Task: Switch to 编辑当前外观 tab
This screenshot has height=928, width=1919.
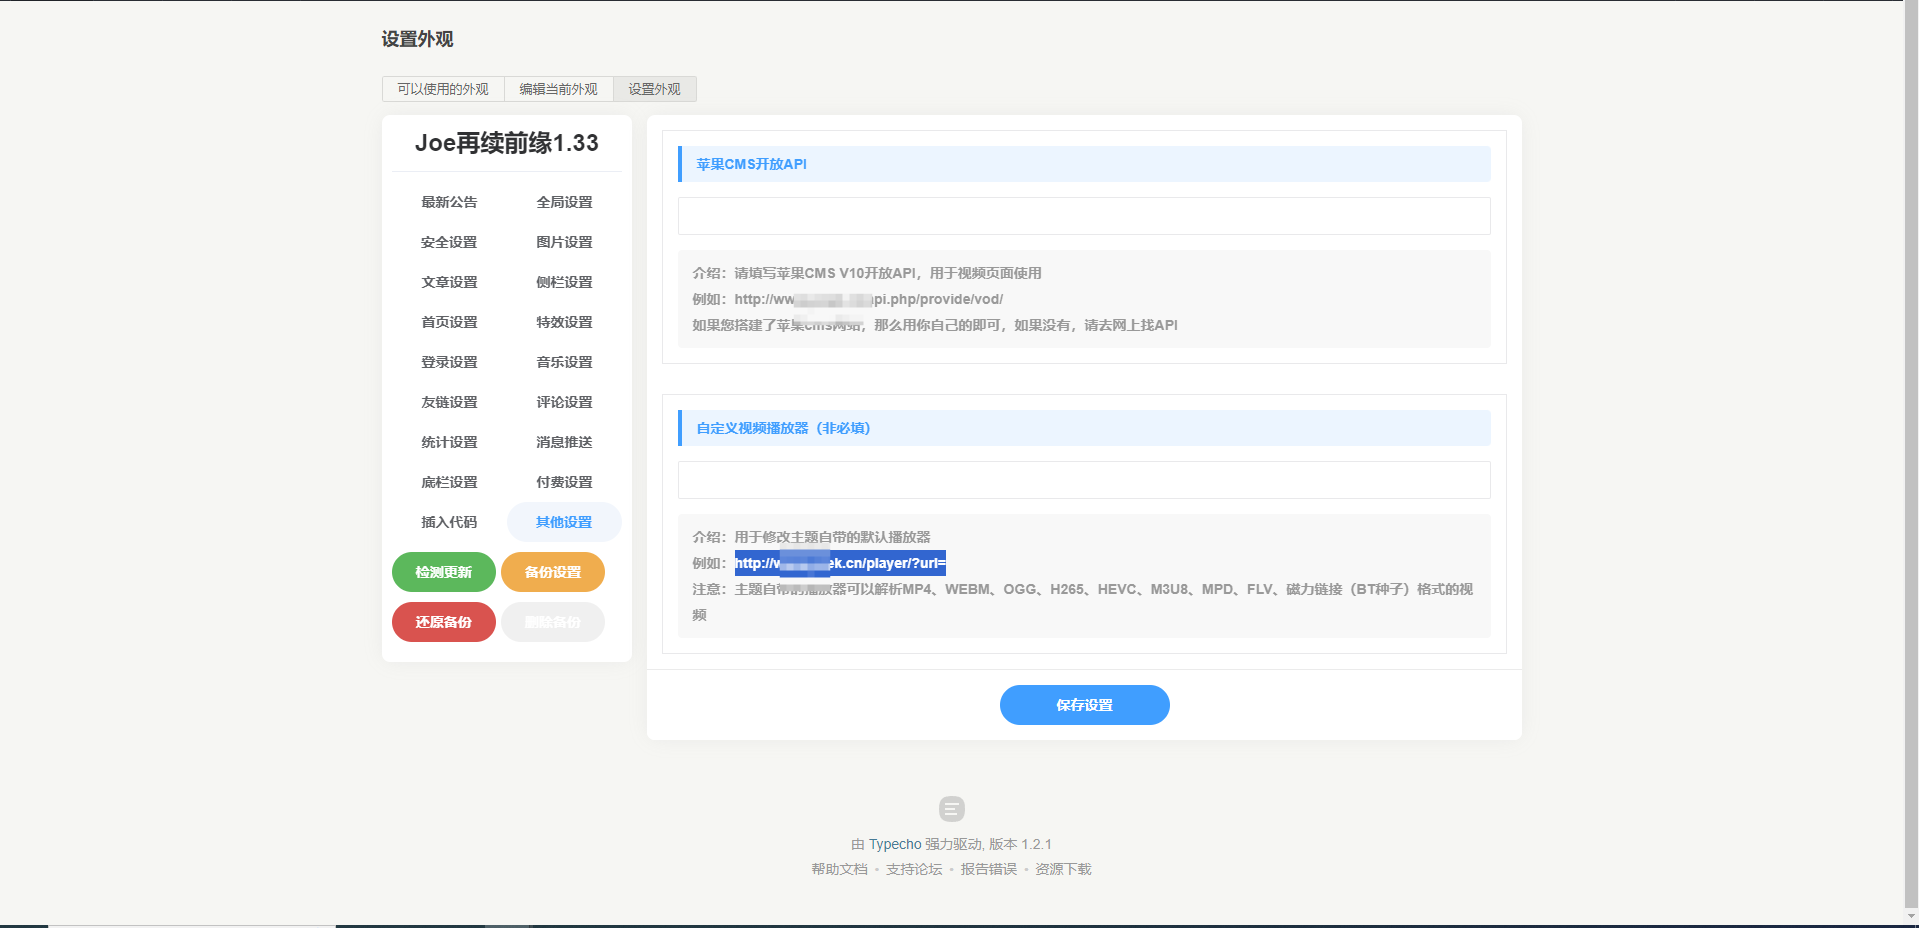Action: click(x=558, y=89)
